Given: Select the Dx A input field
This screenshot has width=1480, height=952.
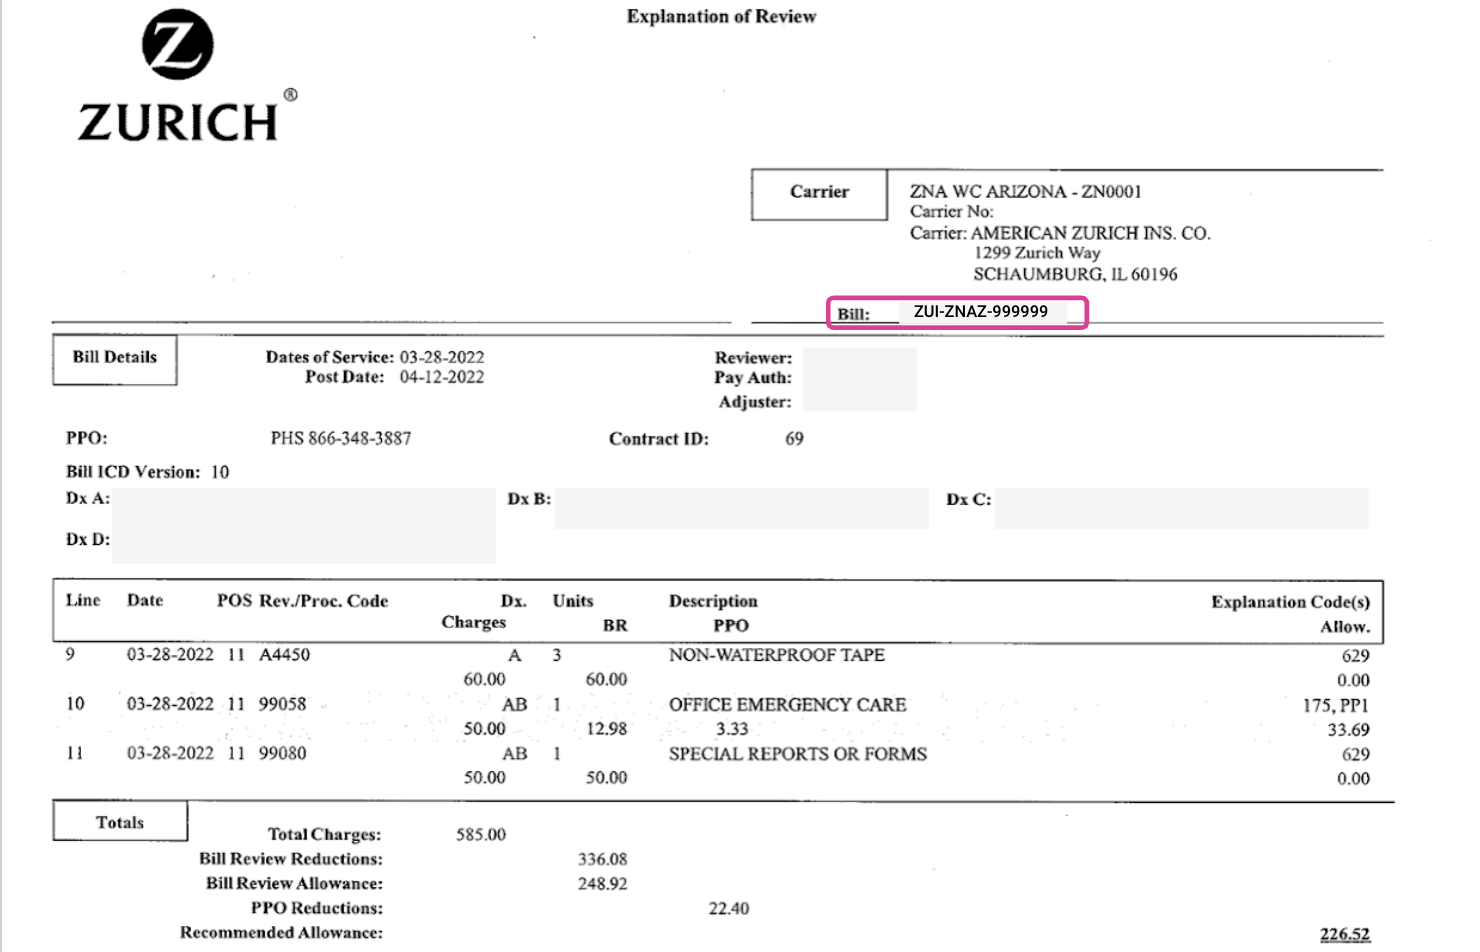Looking at the screenshot, I should (x=300, y=500).
